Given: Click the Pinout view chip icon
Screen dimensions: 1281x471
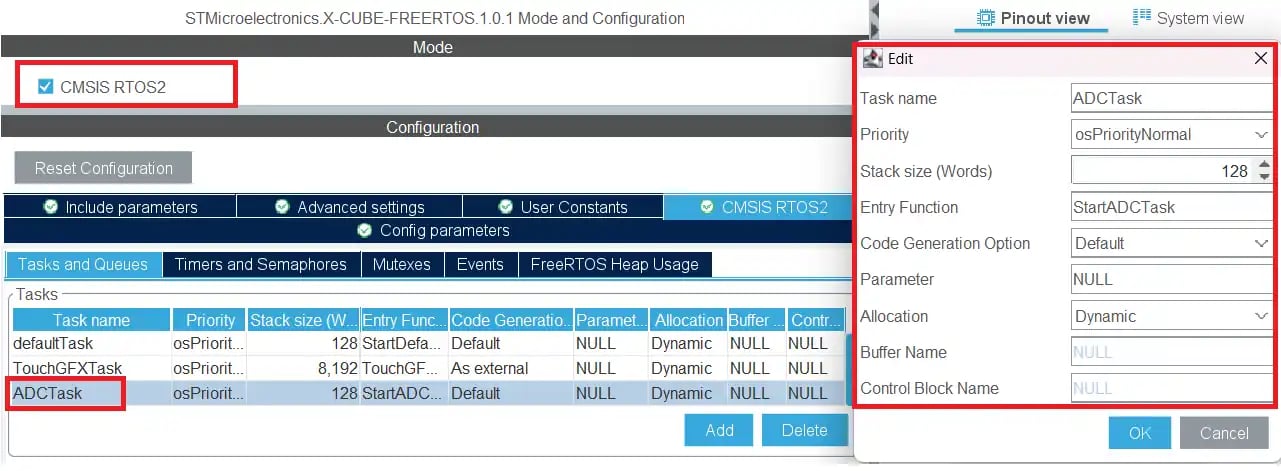Looking at the screenshot, I should pos(986,18).
